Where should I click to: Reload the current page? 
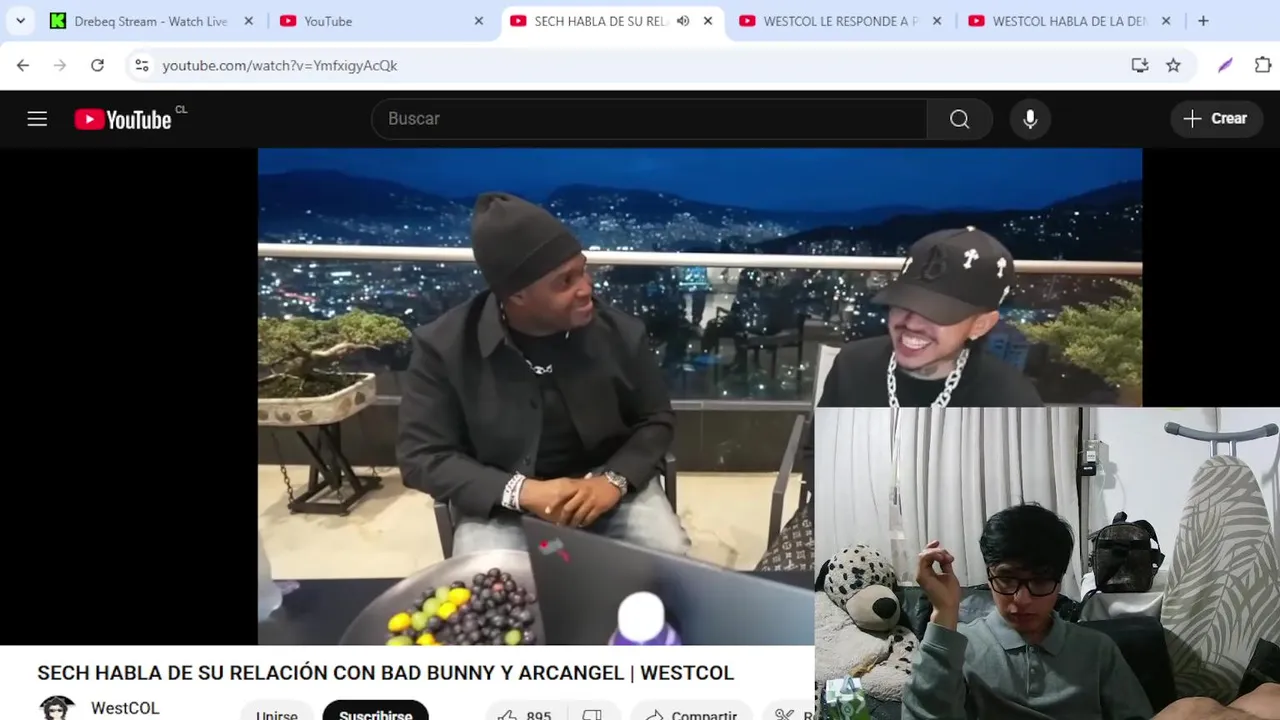pos(97,65)
